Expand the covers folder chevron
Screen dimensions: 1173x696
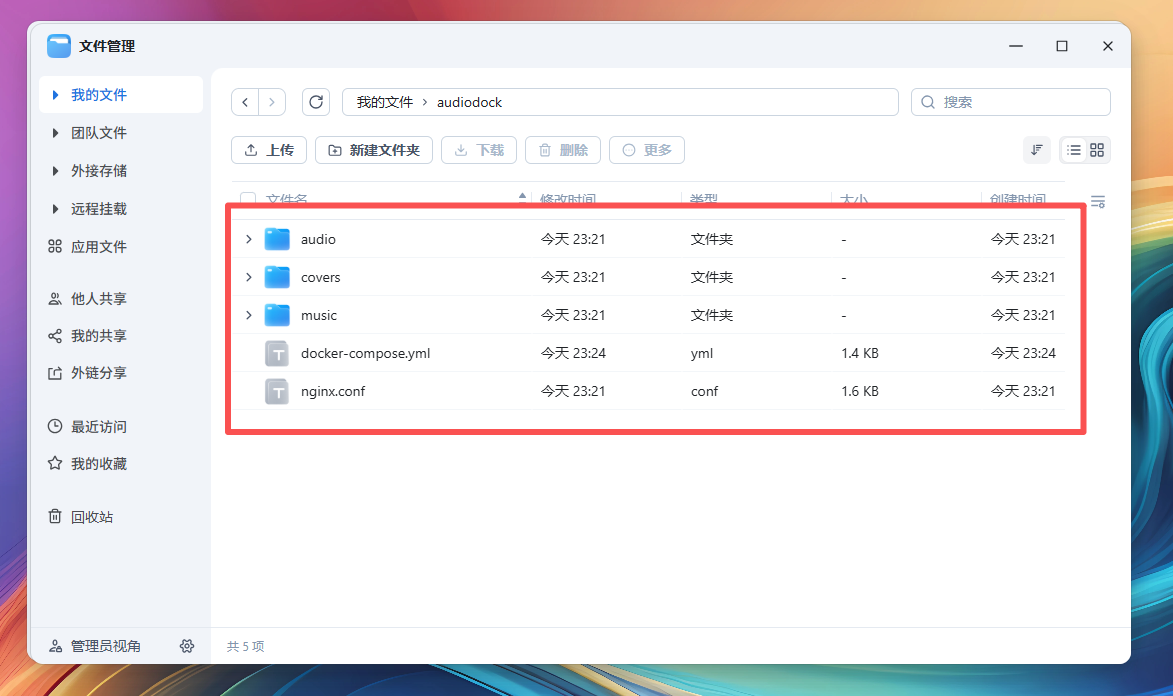[248, 277]
